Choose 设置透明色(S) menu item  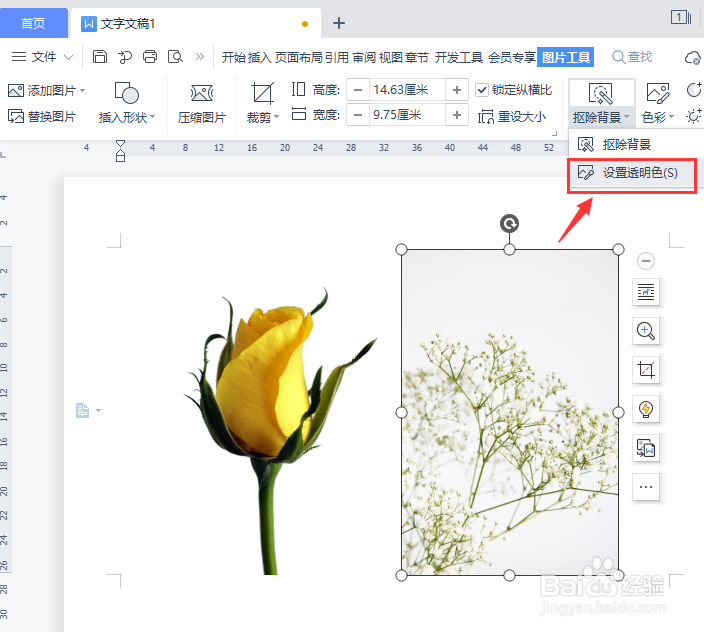pyautogui.click(x=632, y=173)
